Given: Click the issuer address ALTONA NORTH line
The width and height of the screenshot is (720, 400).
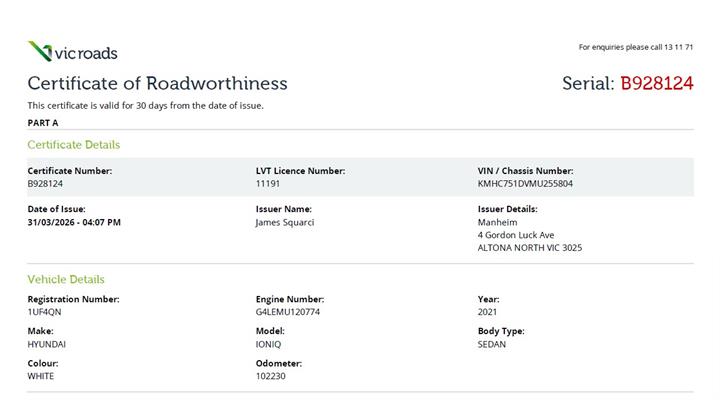Looking at the screenshot, I should 529,248.
